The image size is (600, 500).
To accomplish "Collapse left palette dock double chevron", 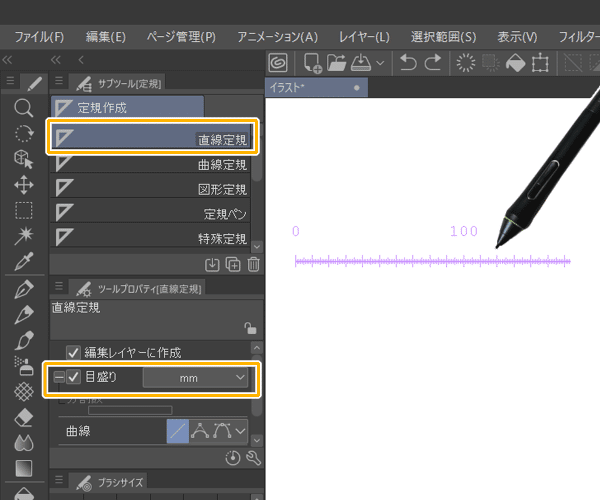I will coord(7,60).
